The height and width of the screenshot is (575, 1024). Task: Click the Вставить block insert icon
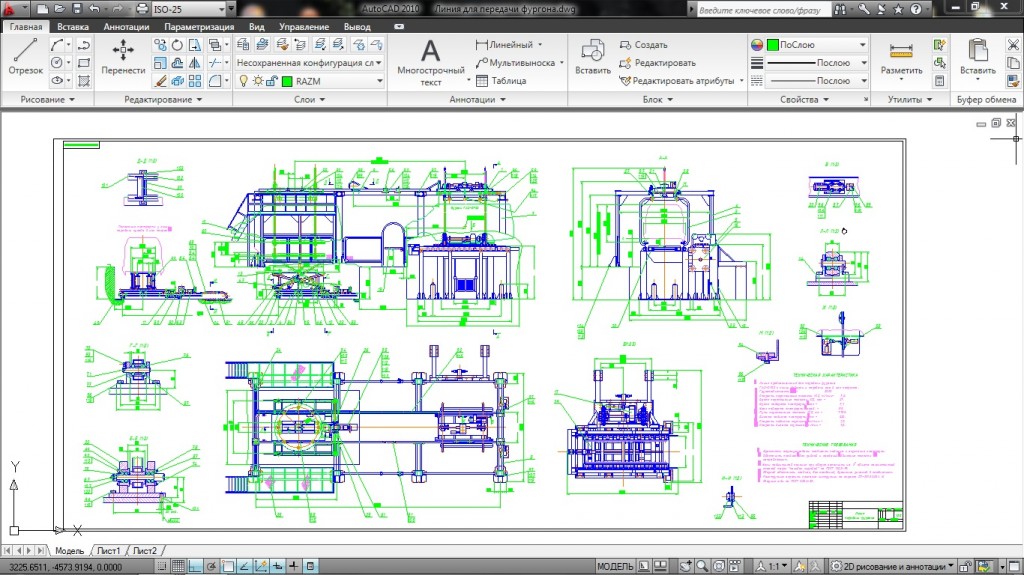click(593, 58)
